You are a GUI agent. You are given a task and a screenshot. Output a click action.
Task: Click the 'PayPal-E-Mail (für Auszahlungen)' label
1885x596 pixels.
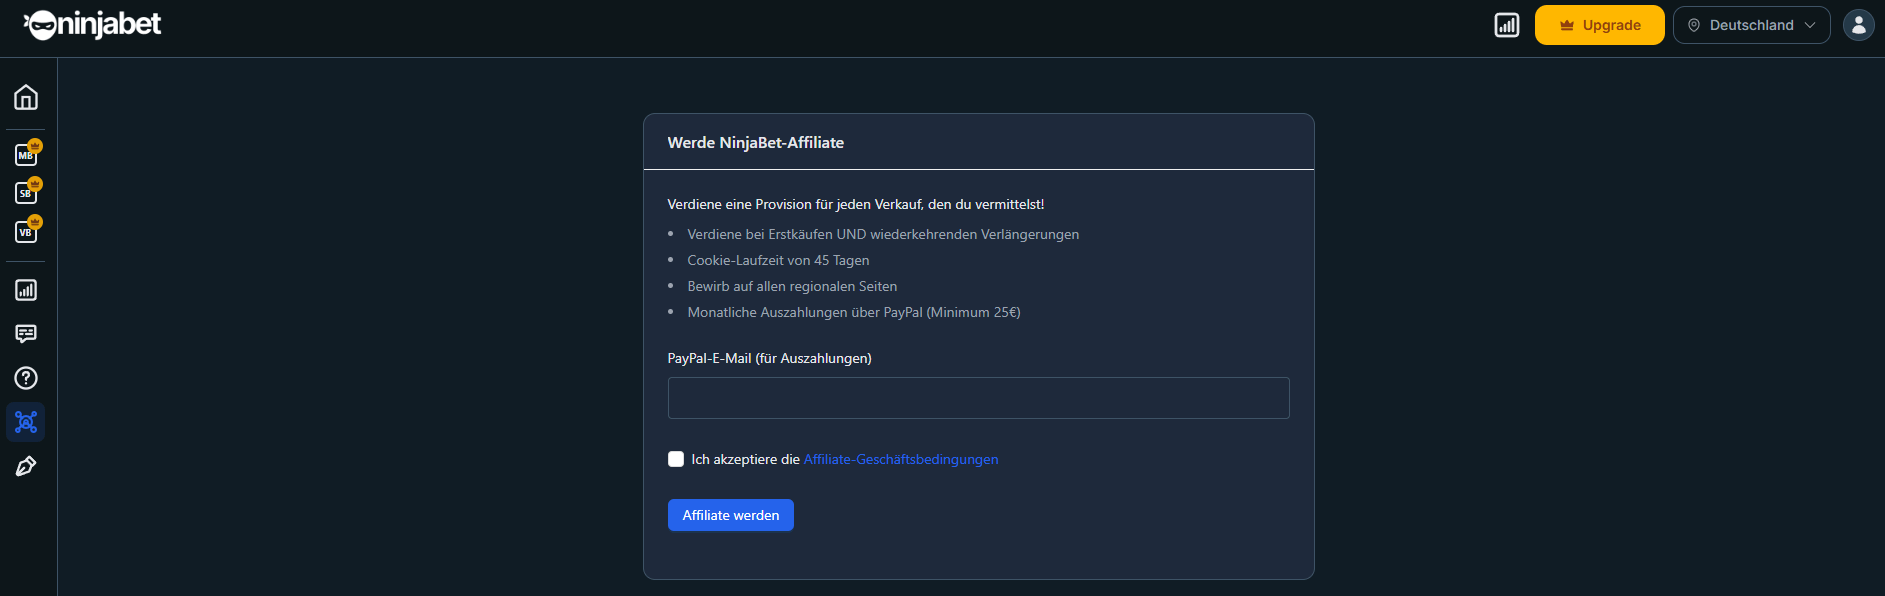click(770, 358)
